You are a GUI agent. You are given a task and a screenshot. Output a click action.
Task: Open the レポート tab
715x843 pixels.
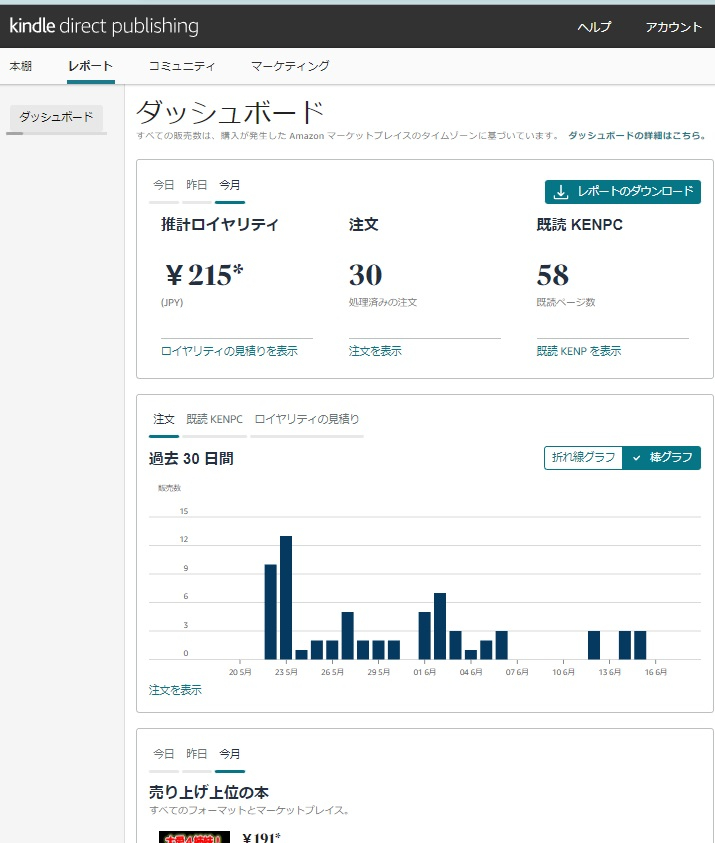[x=90, y=66]
